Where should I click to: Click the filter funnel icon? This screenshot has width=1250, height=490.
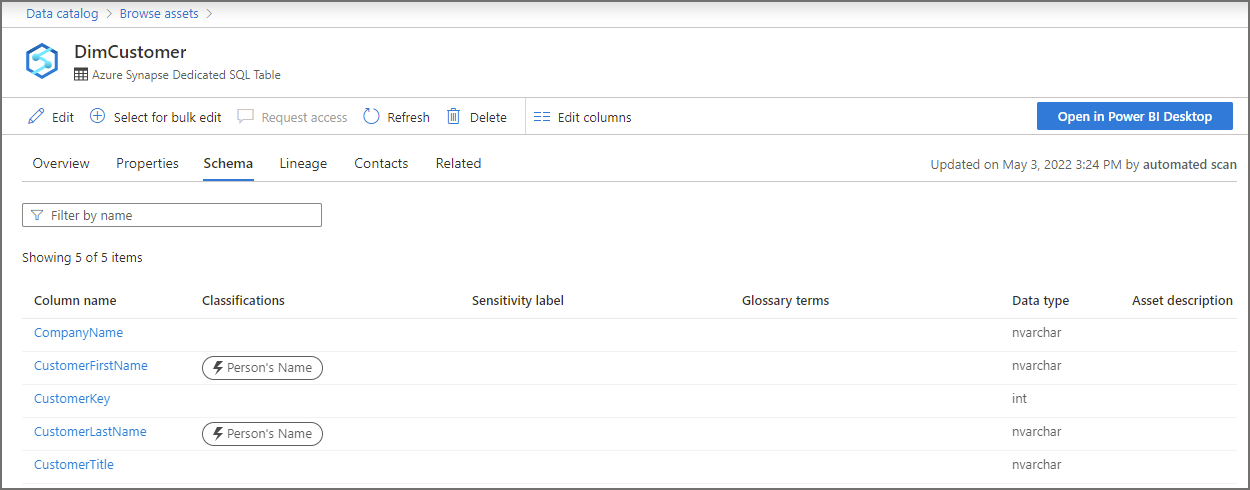coord(37,215)
